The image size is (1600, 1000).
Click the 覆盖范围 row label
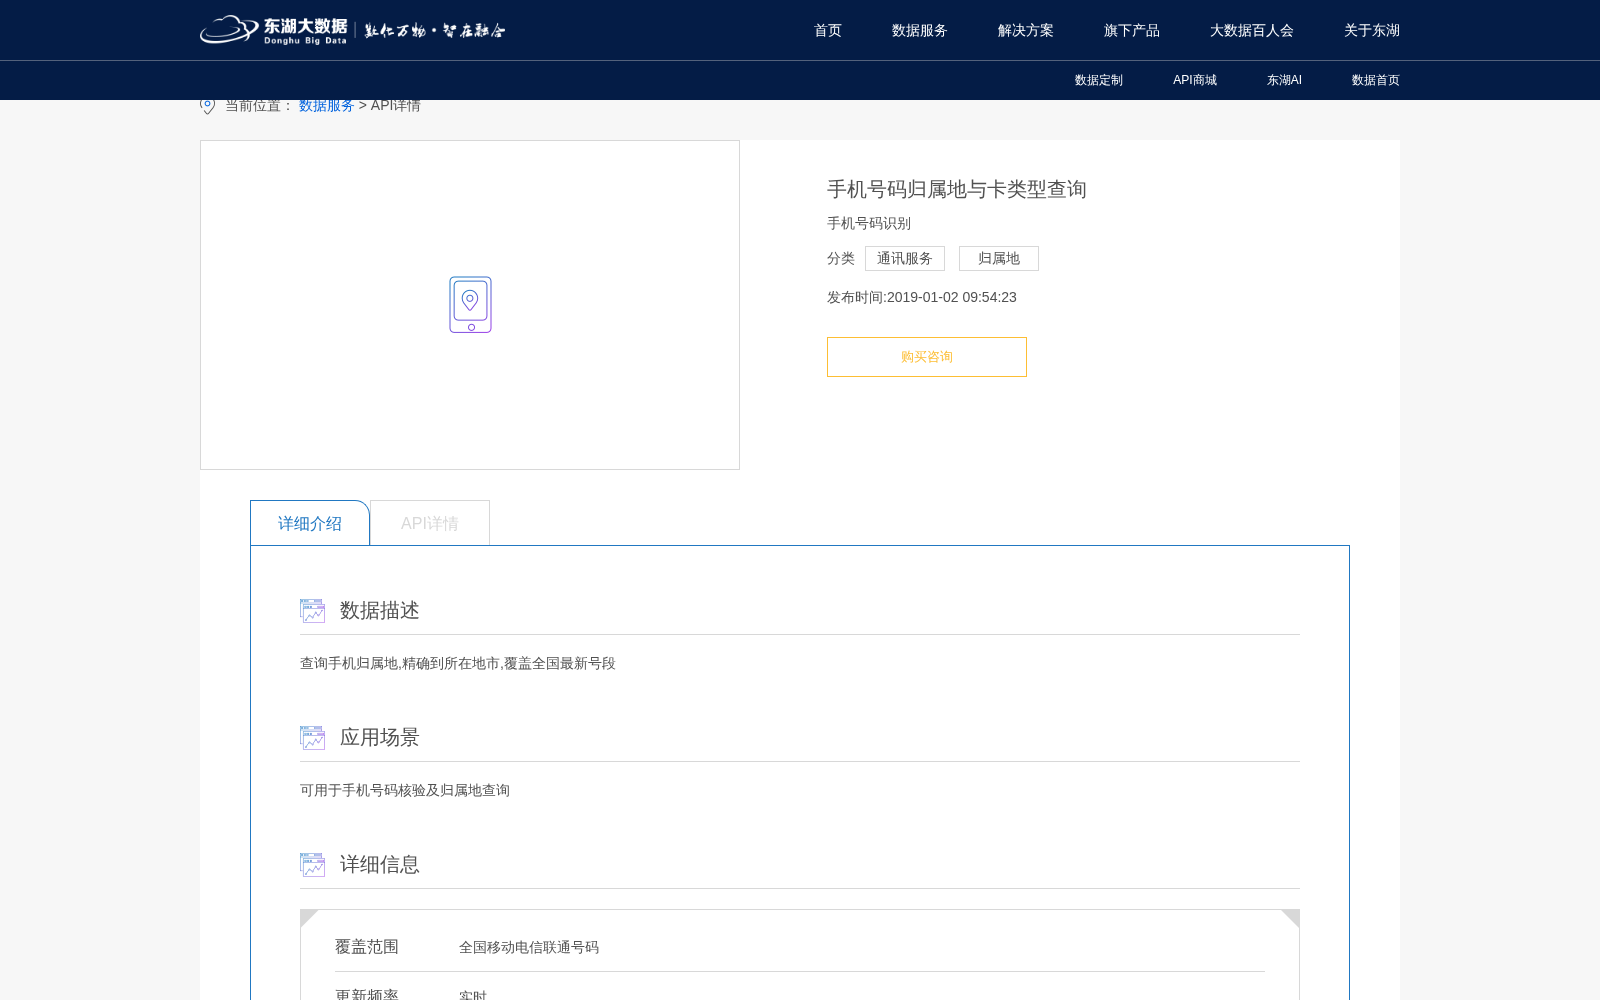(x=367, y=946)
